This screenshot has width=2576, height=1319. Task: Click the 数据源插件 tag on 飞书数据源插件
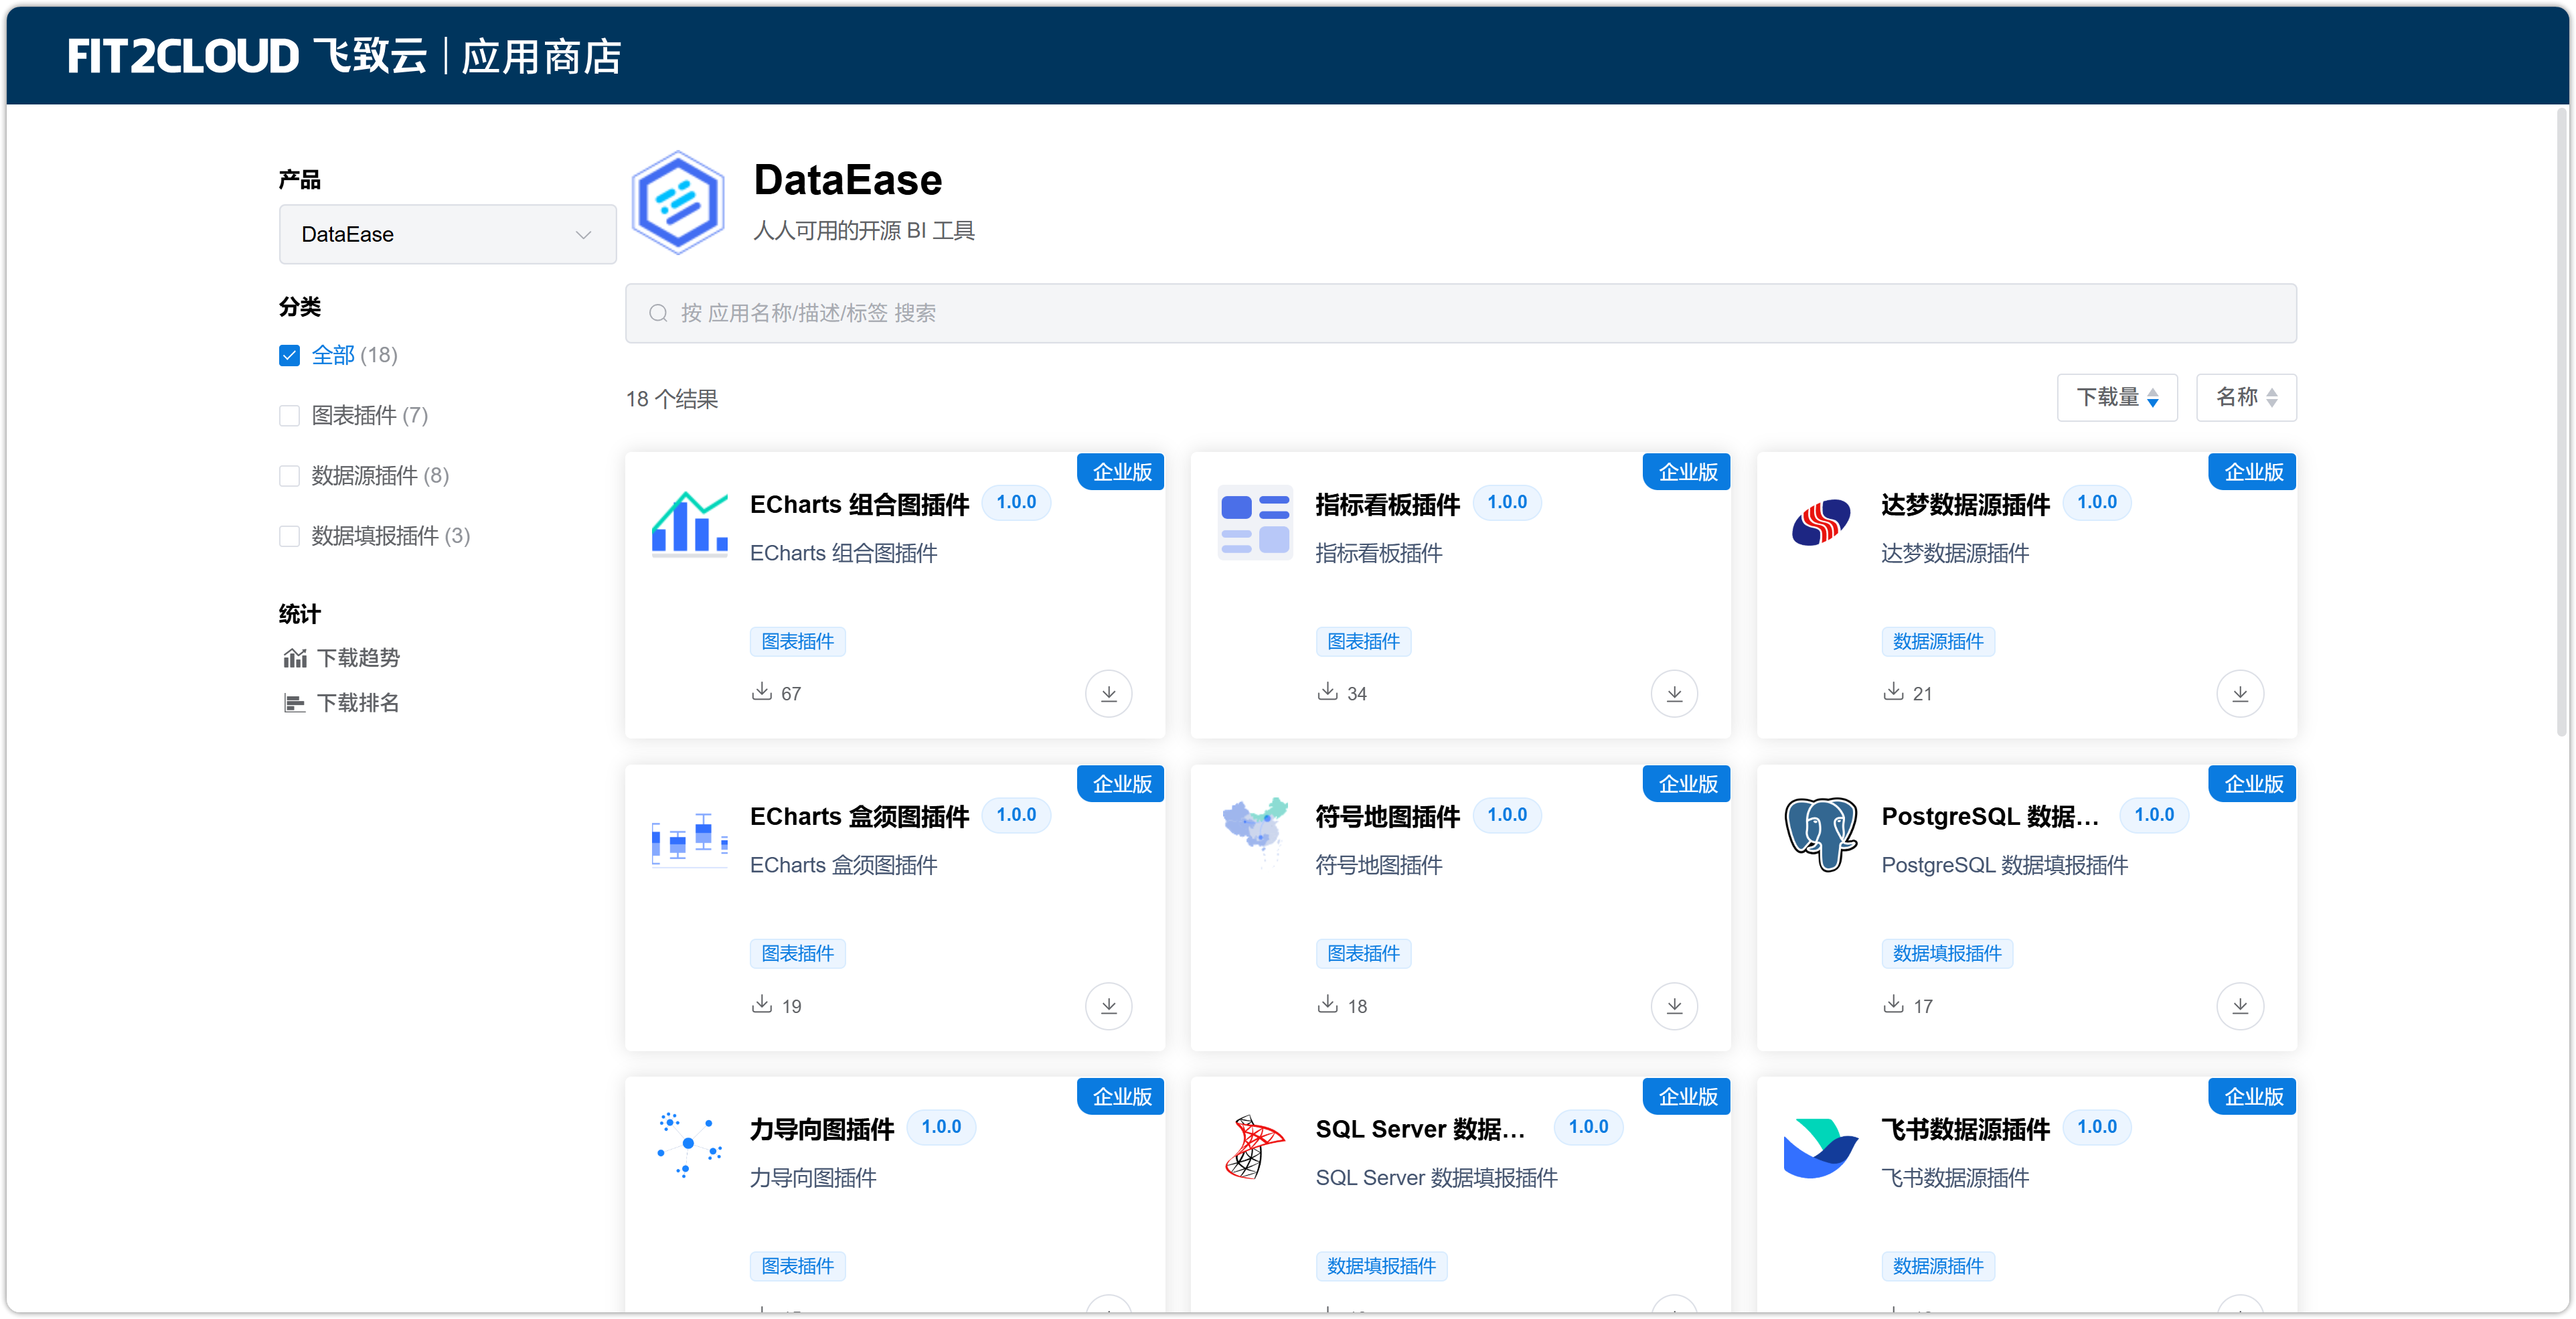(1938, 1266)
